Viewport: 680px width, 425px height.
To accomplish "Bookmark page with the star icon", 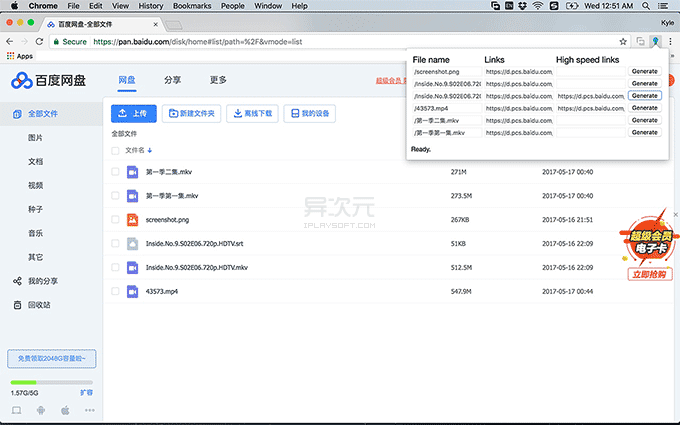I will tap(623, 42).
